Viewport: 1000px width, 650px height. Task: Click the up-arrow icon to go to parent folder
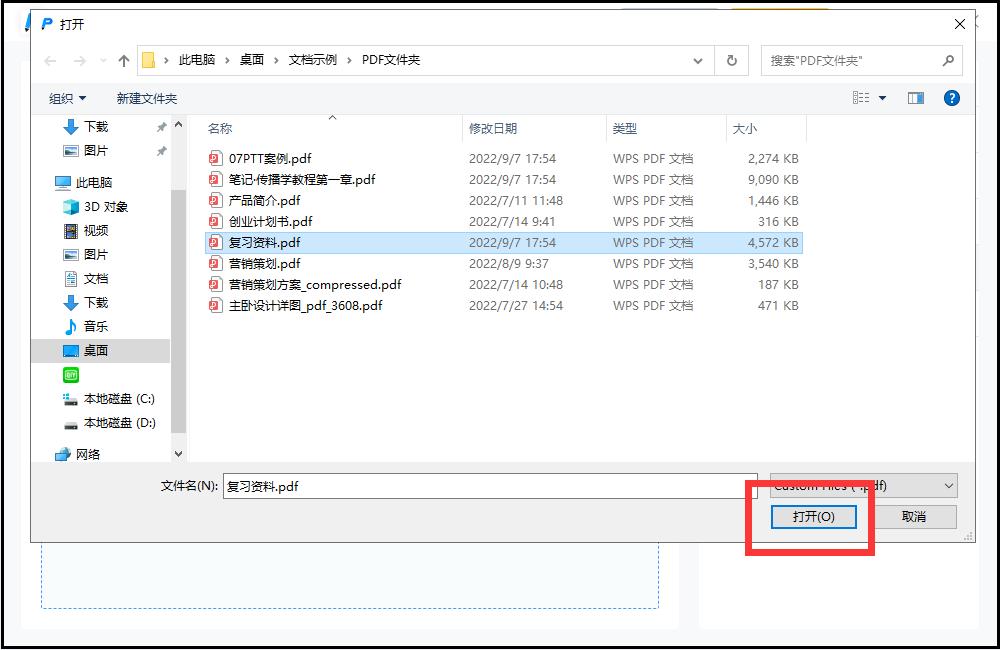click(122, 60)
